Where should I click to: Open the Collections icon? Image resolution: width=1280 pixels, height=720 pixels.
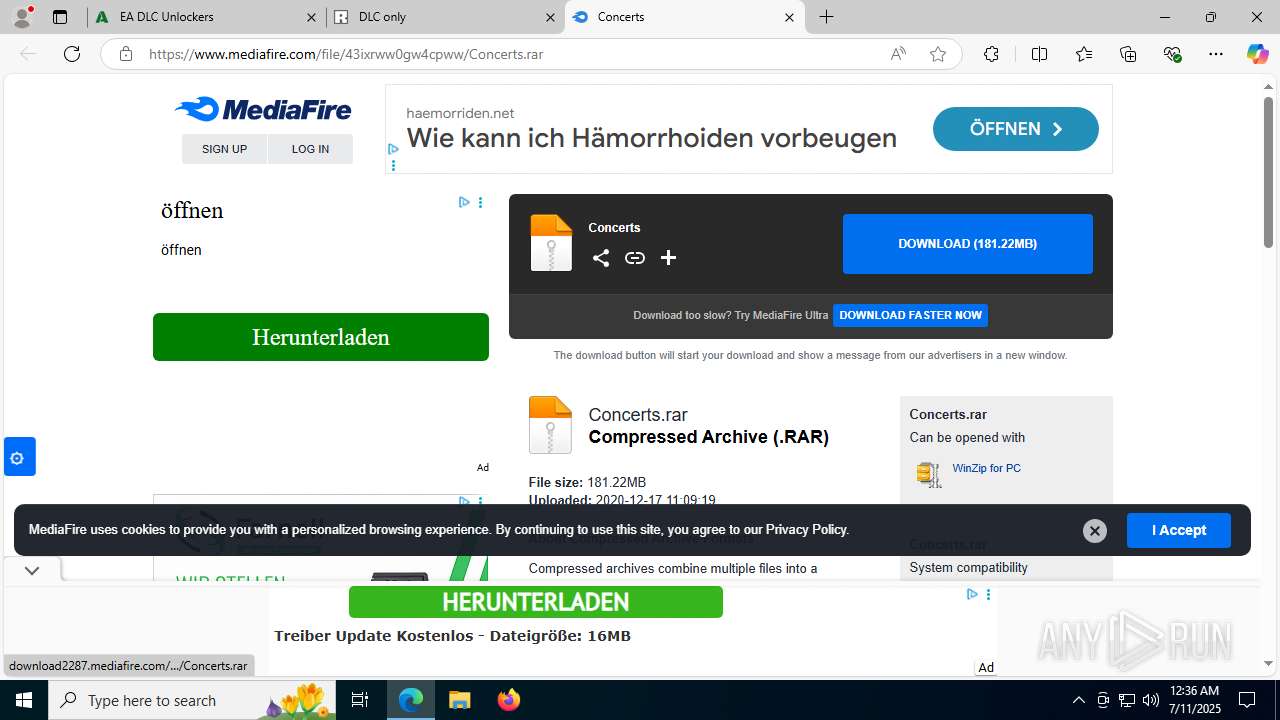pyautogui.click(x=1128, y=54)
